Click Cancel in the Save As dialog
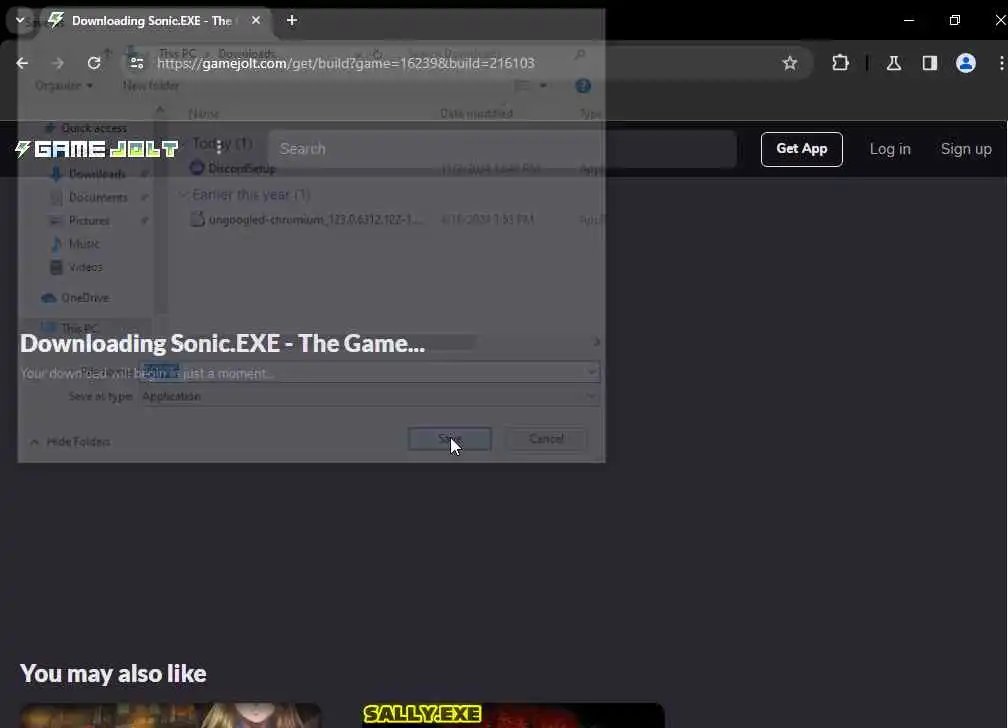 (546, 439)
